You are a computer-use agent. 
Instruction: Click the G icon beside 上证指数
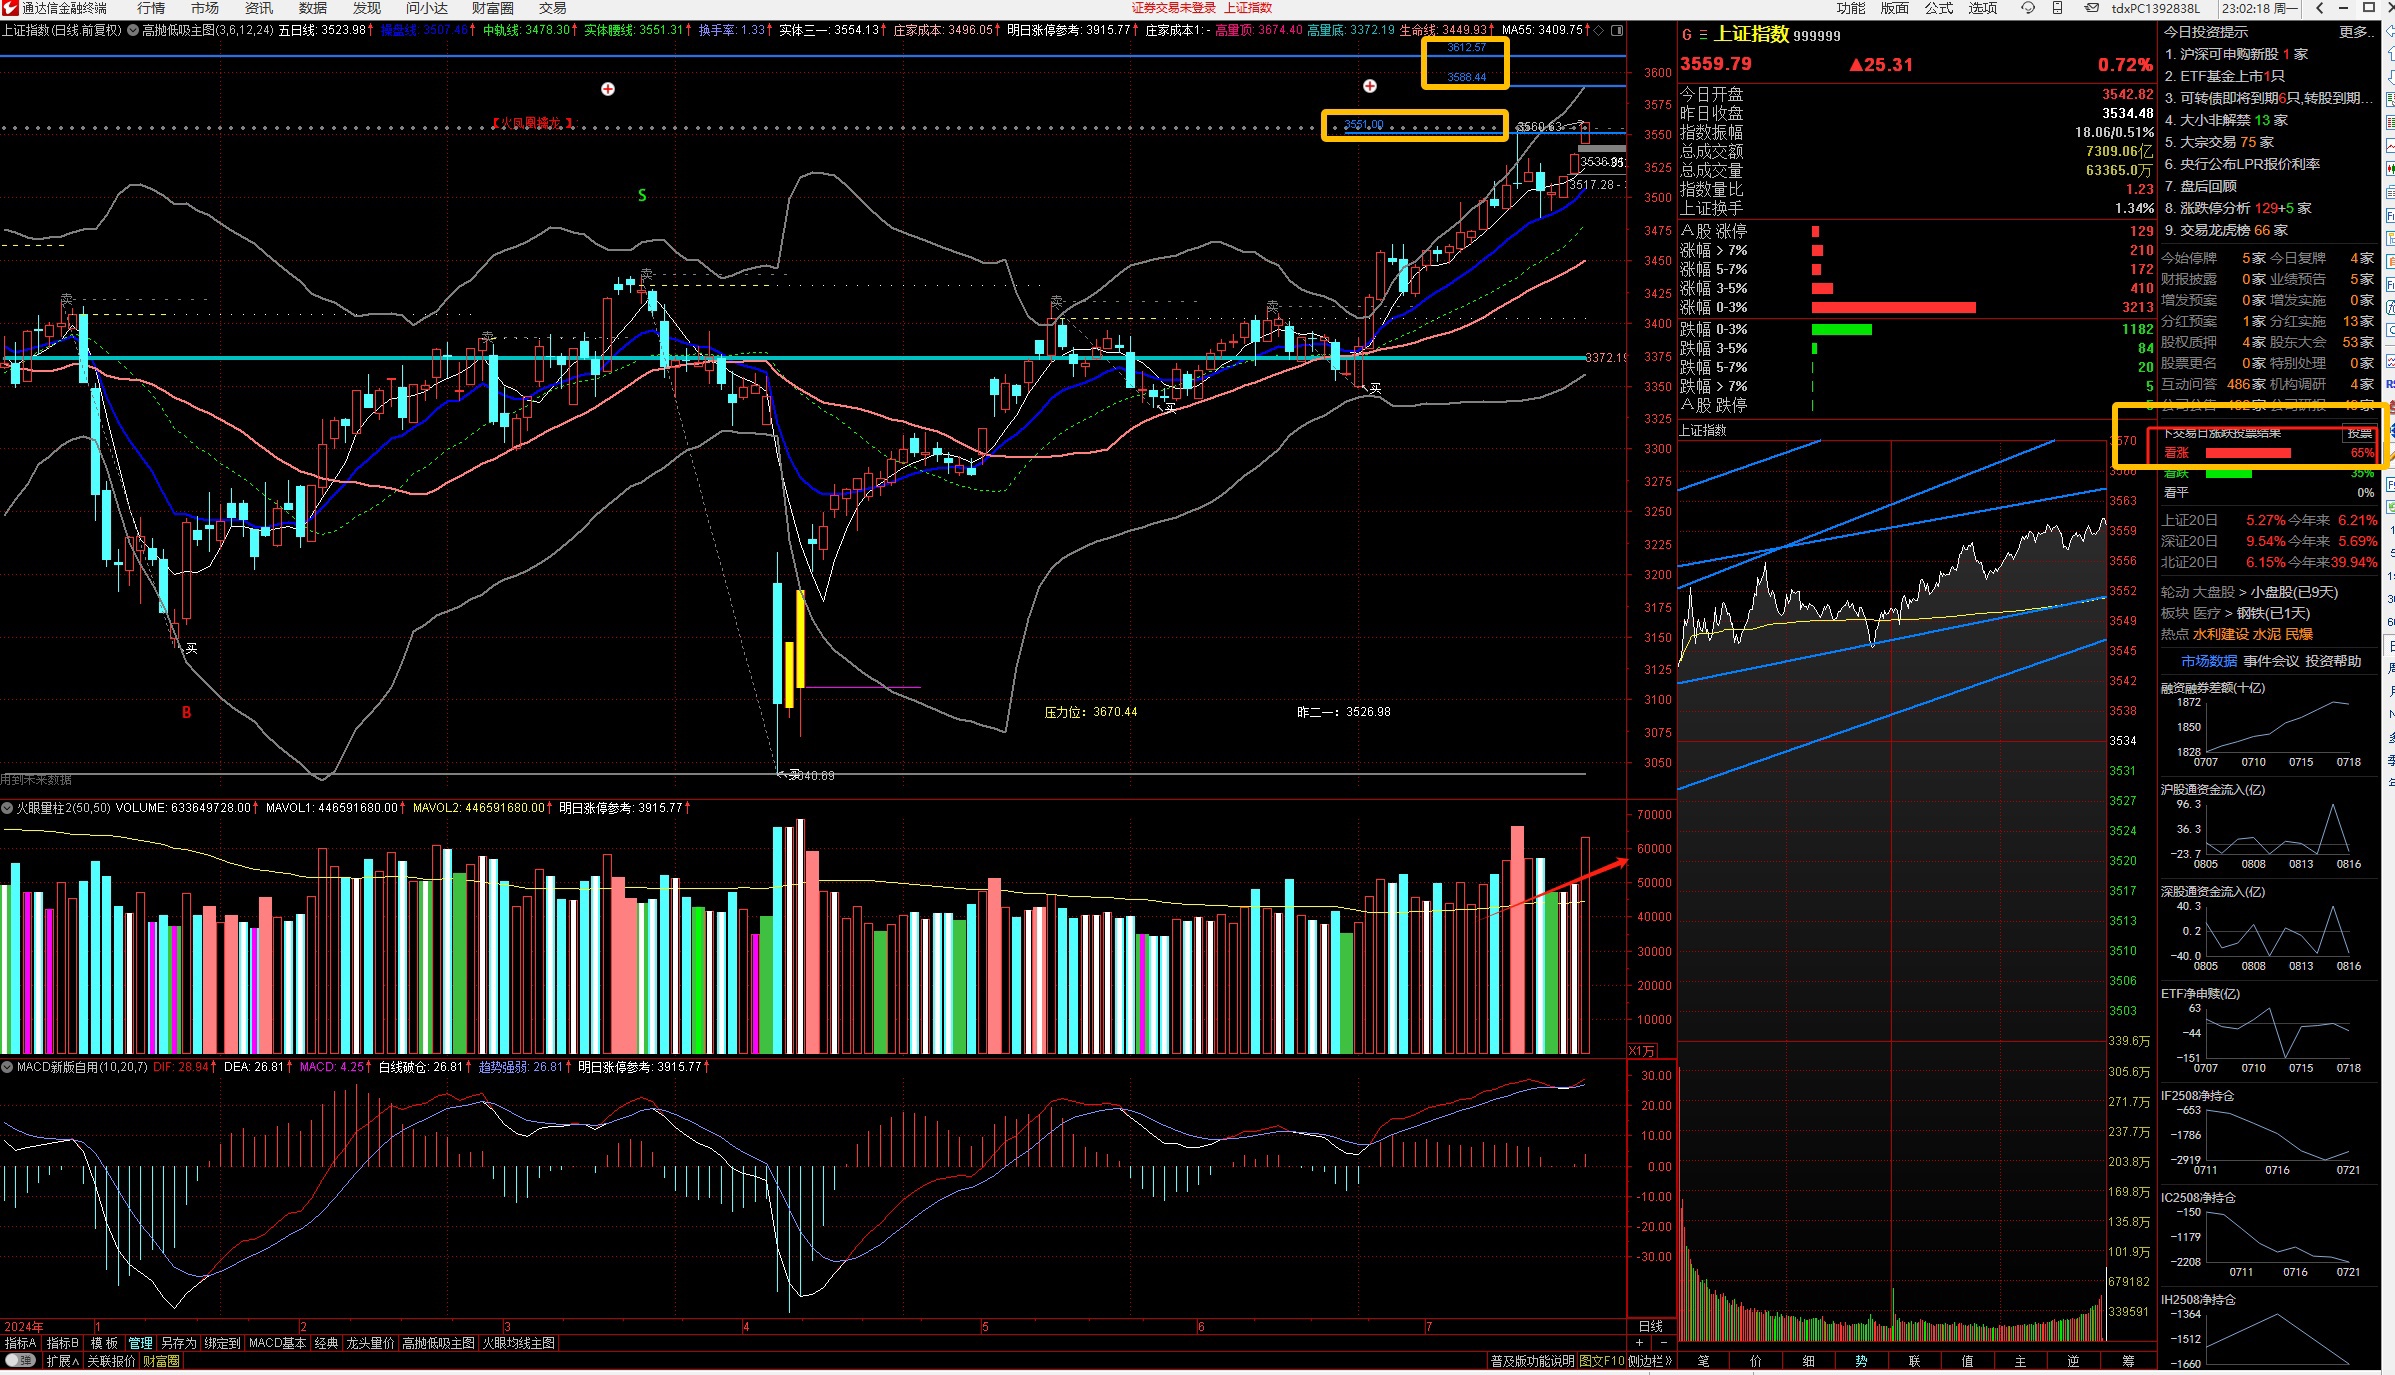pyautogui.click(x=1687, y=35)
